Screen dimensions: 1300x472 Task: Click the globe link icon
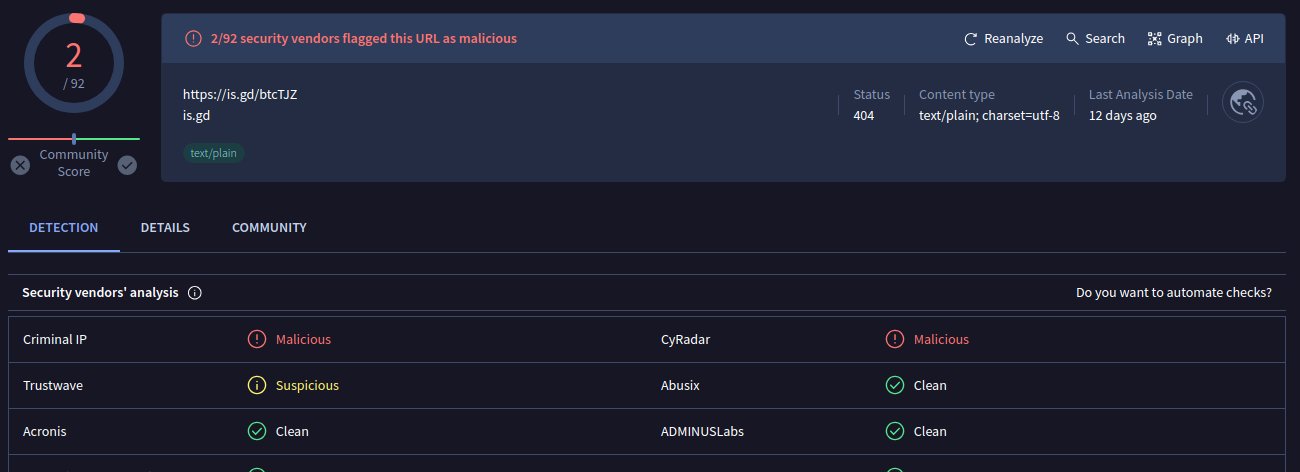click(1243, 102)
